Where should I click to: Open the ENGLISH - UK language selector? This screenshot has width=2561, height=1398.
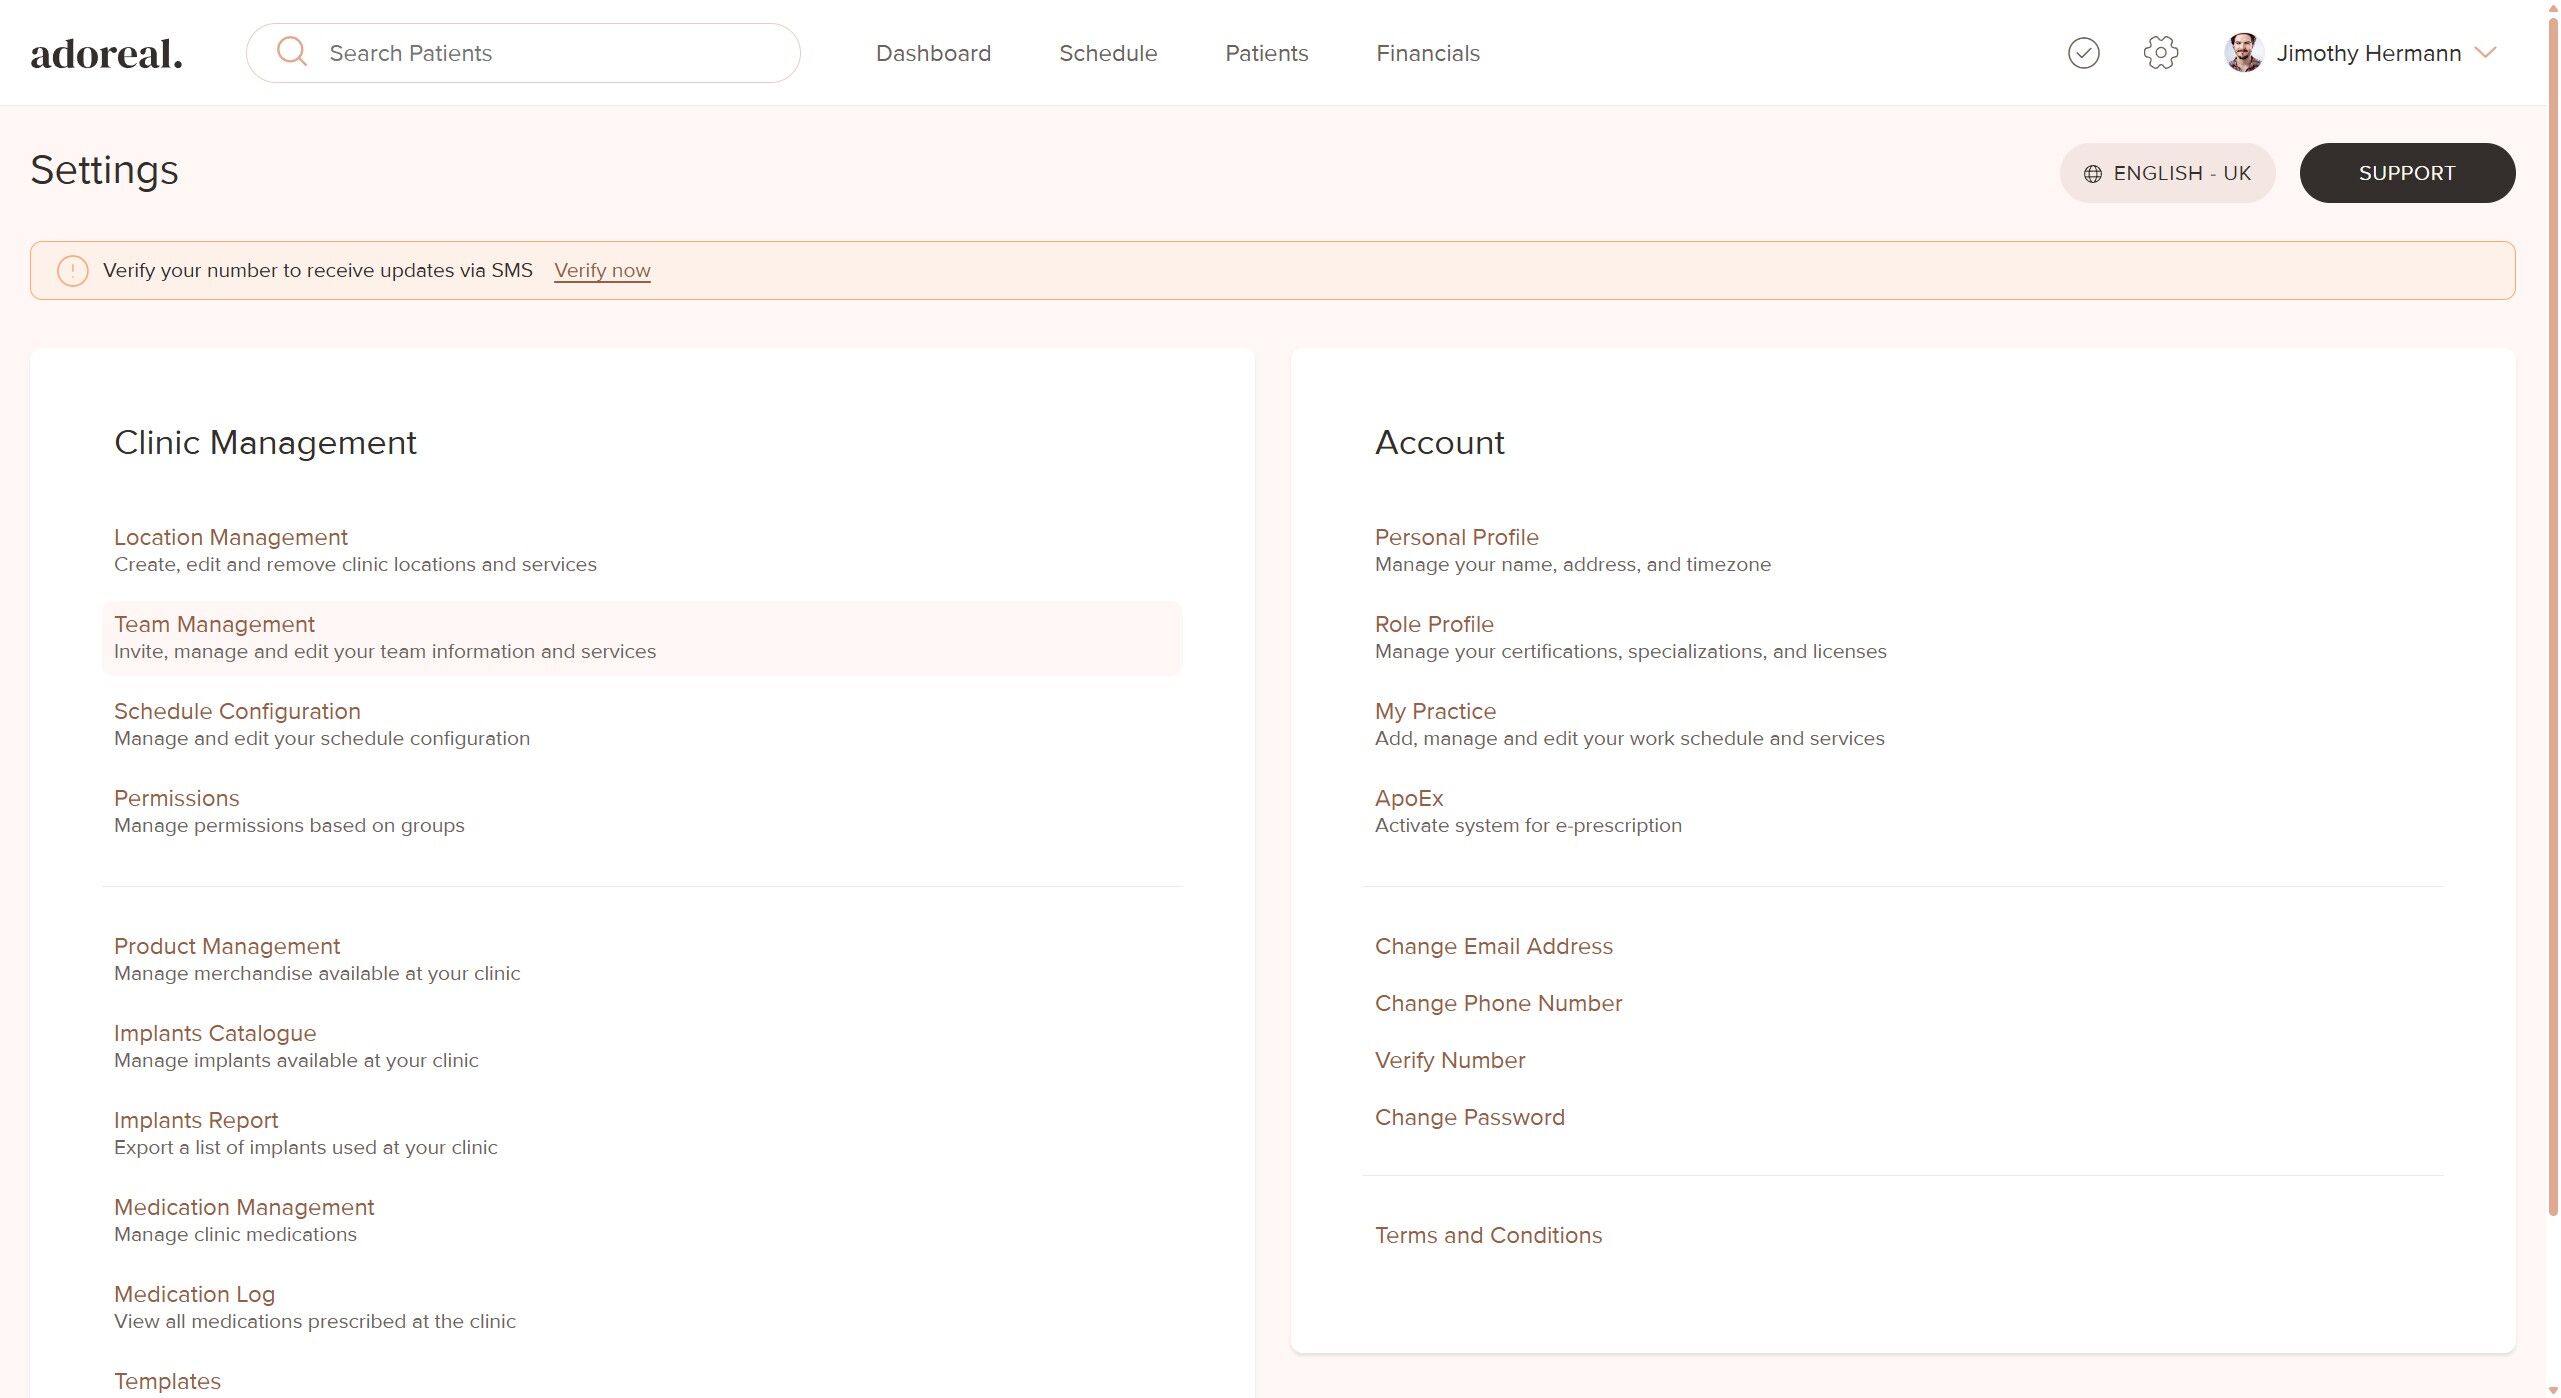(x=2167, y=173)
